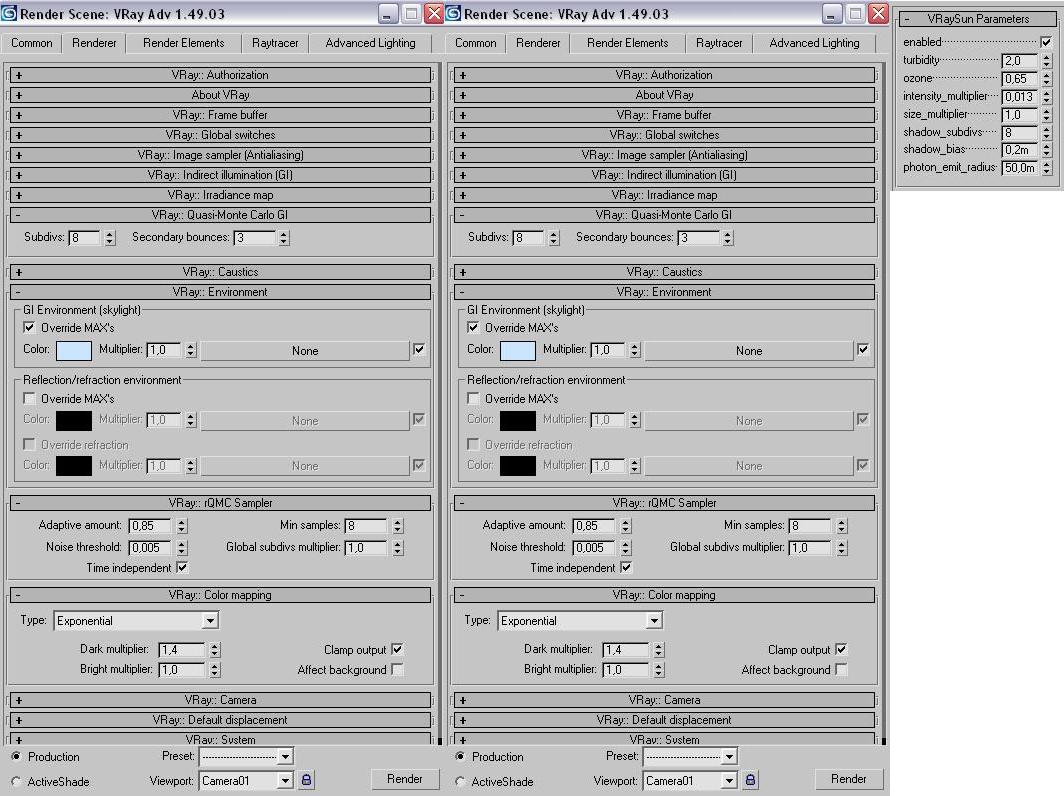Screen dimensions: 1064x796
Task: Click the 3ds Max app icon in left title bar
Action: coord(9,13)
